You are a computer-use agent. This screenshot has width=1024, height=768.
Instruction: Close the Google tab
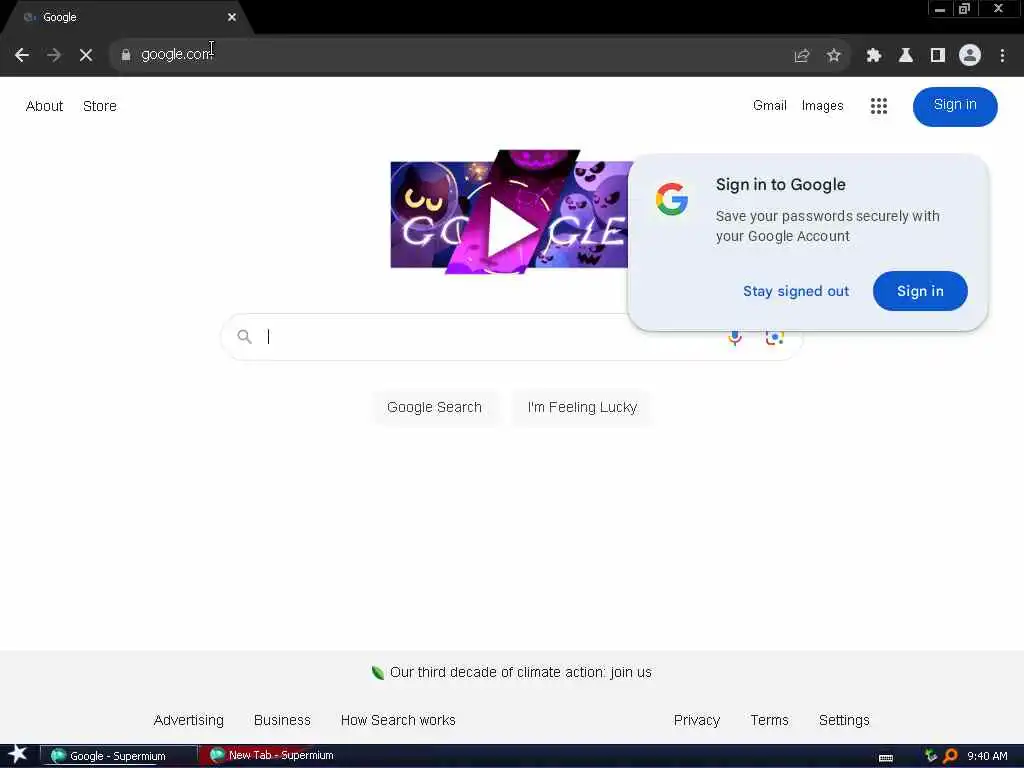point(232,17)
